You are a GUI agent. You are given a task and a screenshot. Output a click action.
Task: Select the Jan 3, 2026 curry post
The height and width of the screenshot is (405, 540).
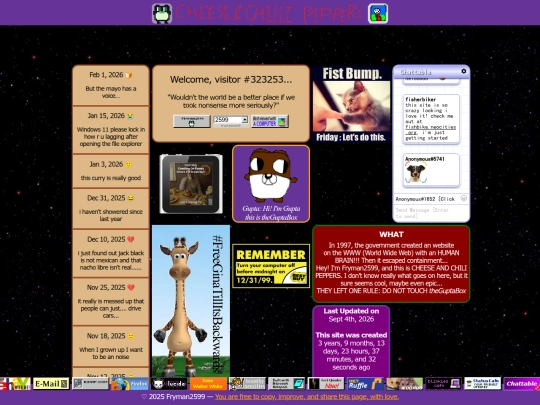(111, 171)
